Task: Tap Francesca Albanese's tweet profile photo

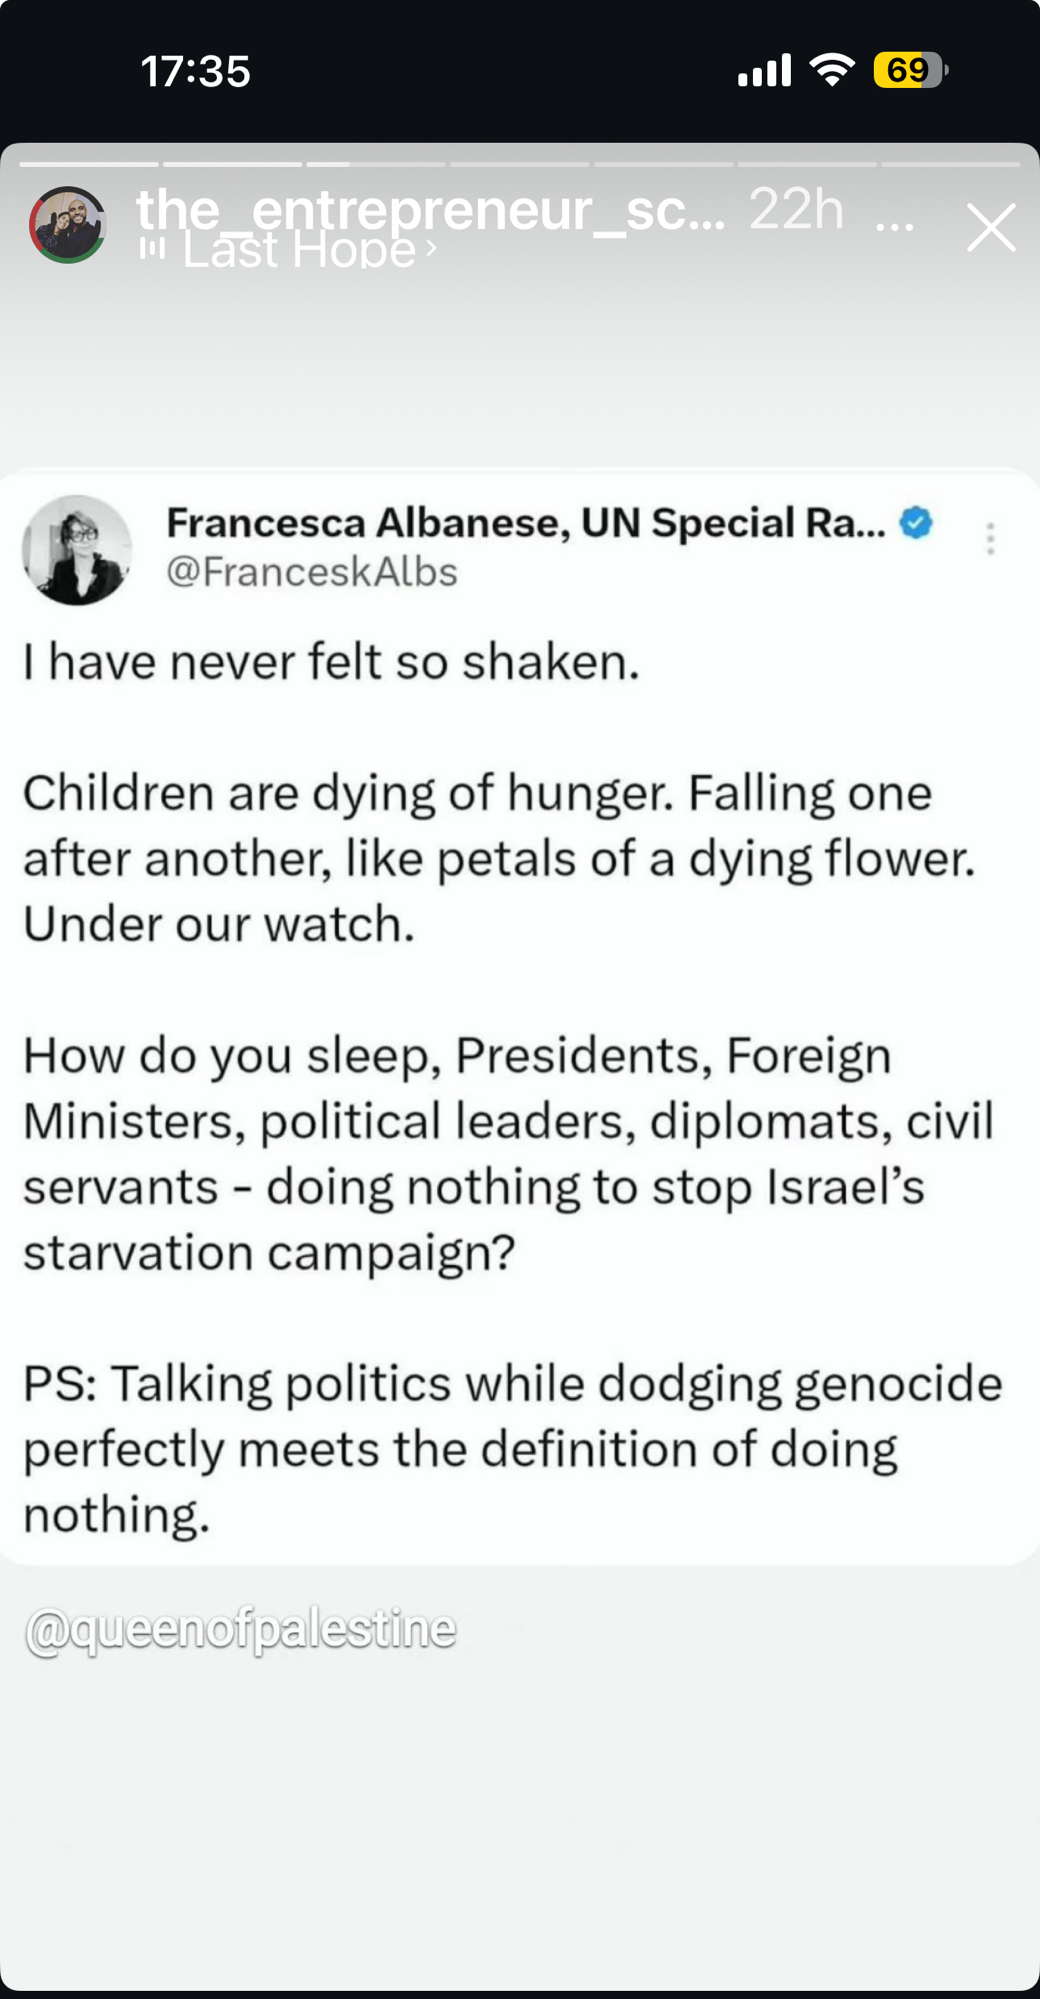Action: coord(77,549)
